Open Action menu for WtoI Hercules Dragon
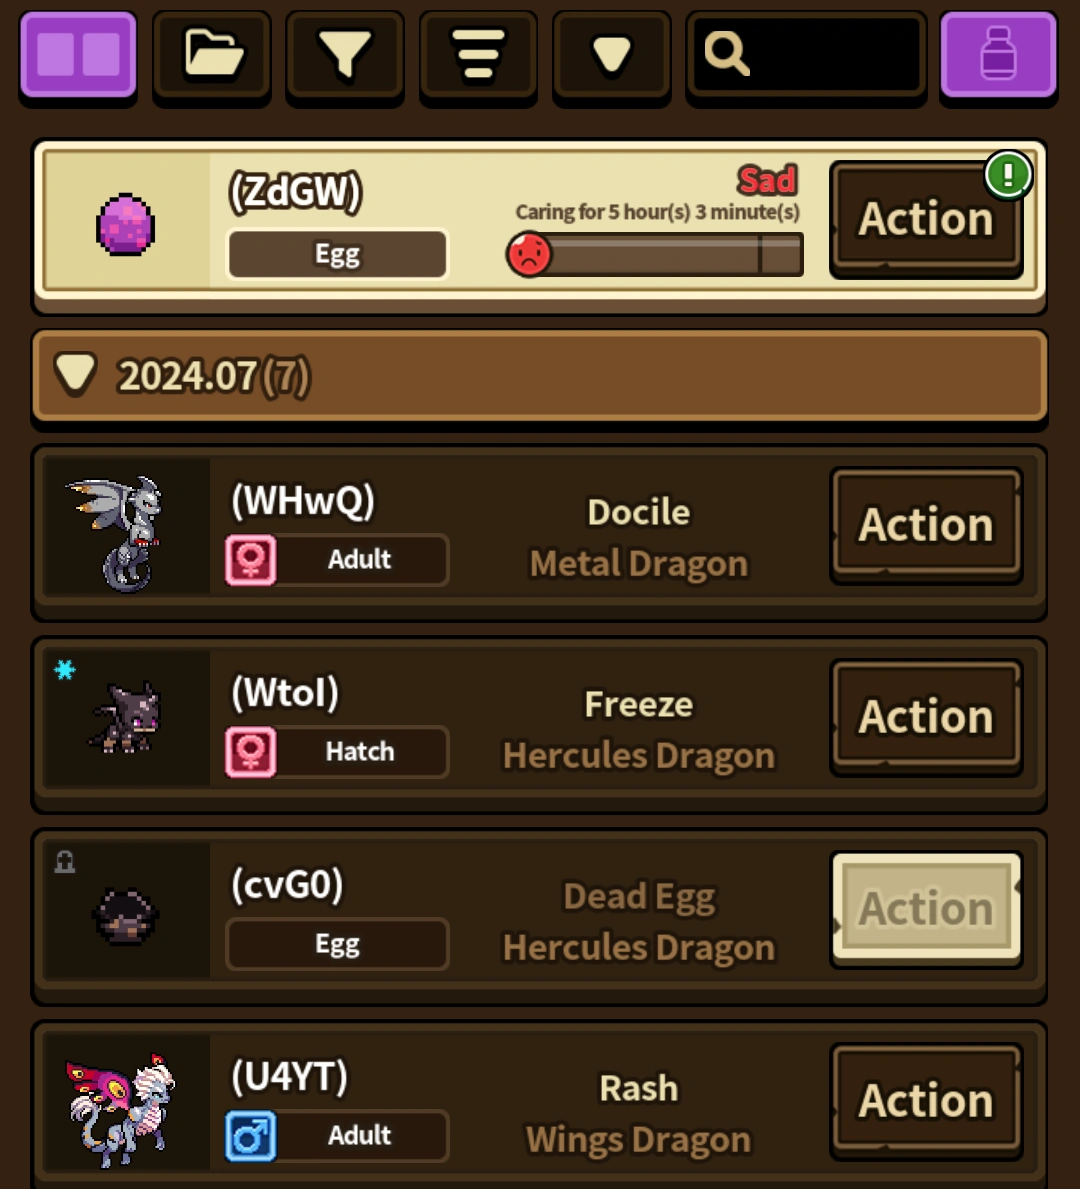The image size is (1080, 1189). coord(926,717)
